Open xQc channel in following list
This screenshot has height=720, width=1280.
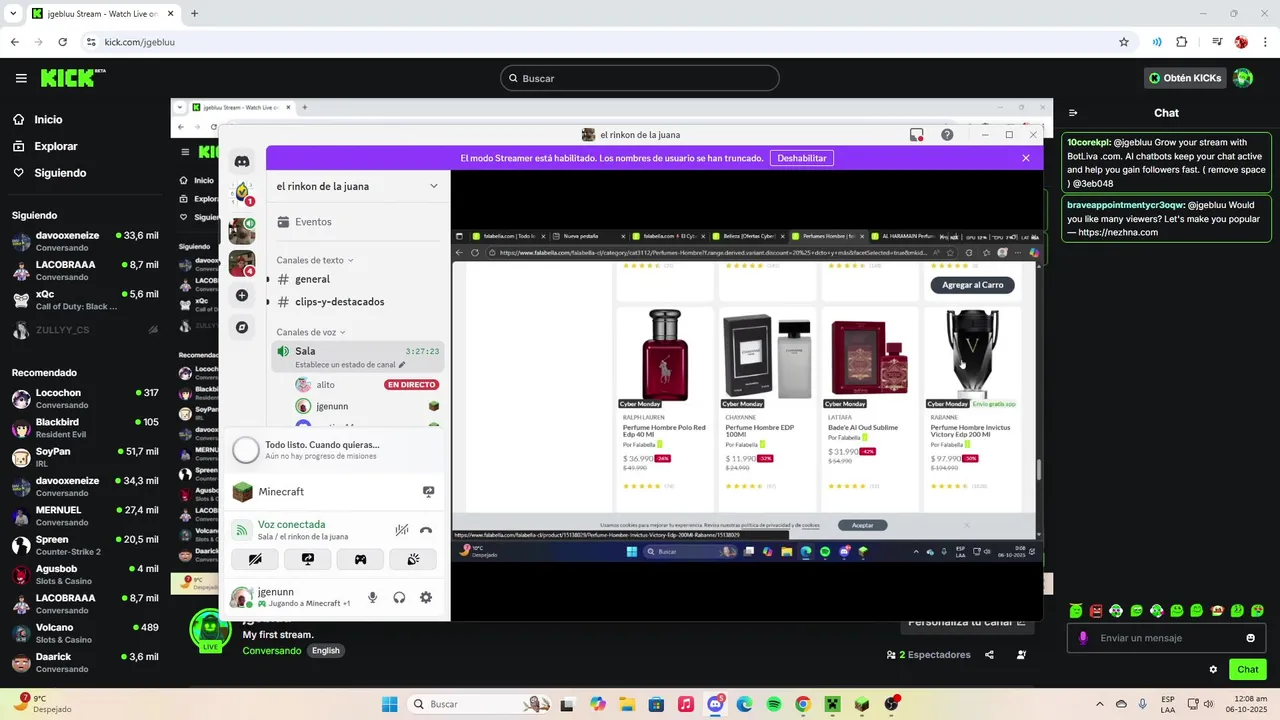tap(85, 300)
